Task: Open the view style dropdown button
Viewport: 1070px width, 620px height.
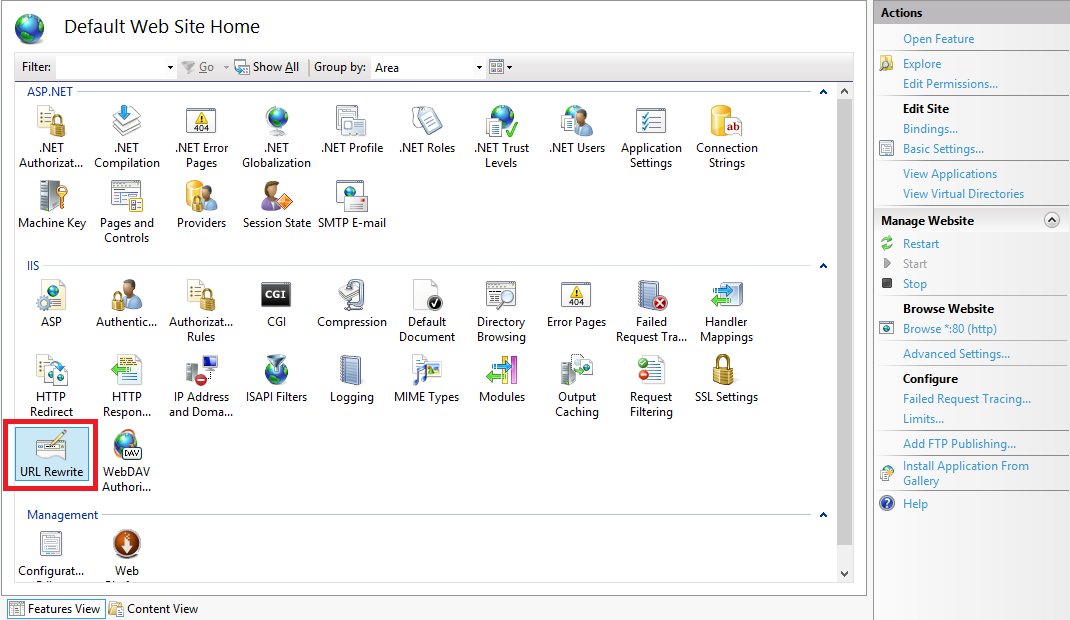Action: 501,68
